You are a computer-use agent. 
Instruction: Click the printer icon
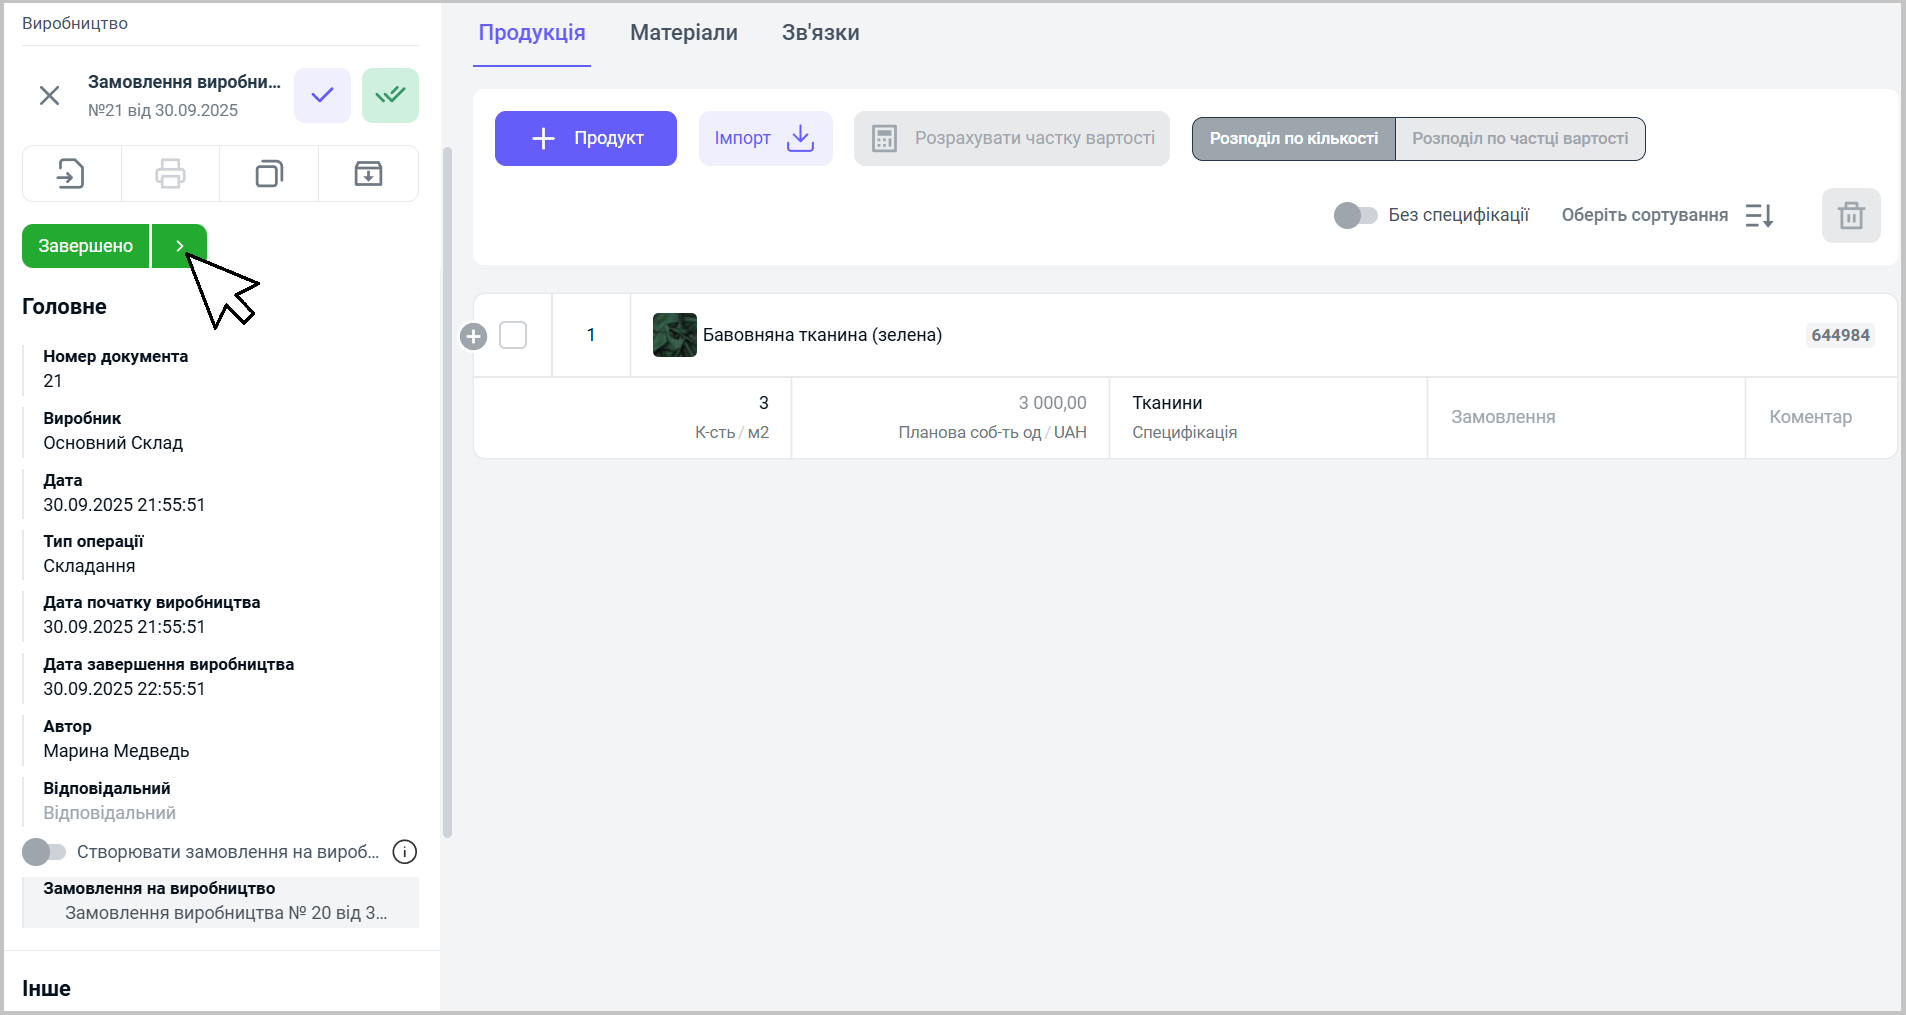(x=170, y=174)
